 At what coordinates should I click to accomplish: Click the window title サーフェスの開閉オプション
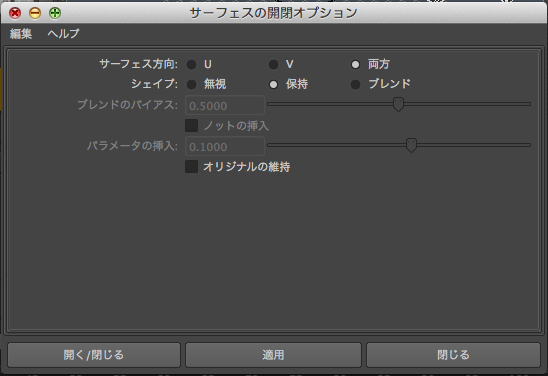pos(273,13)
